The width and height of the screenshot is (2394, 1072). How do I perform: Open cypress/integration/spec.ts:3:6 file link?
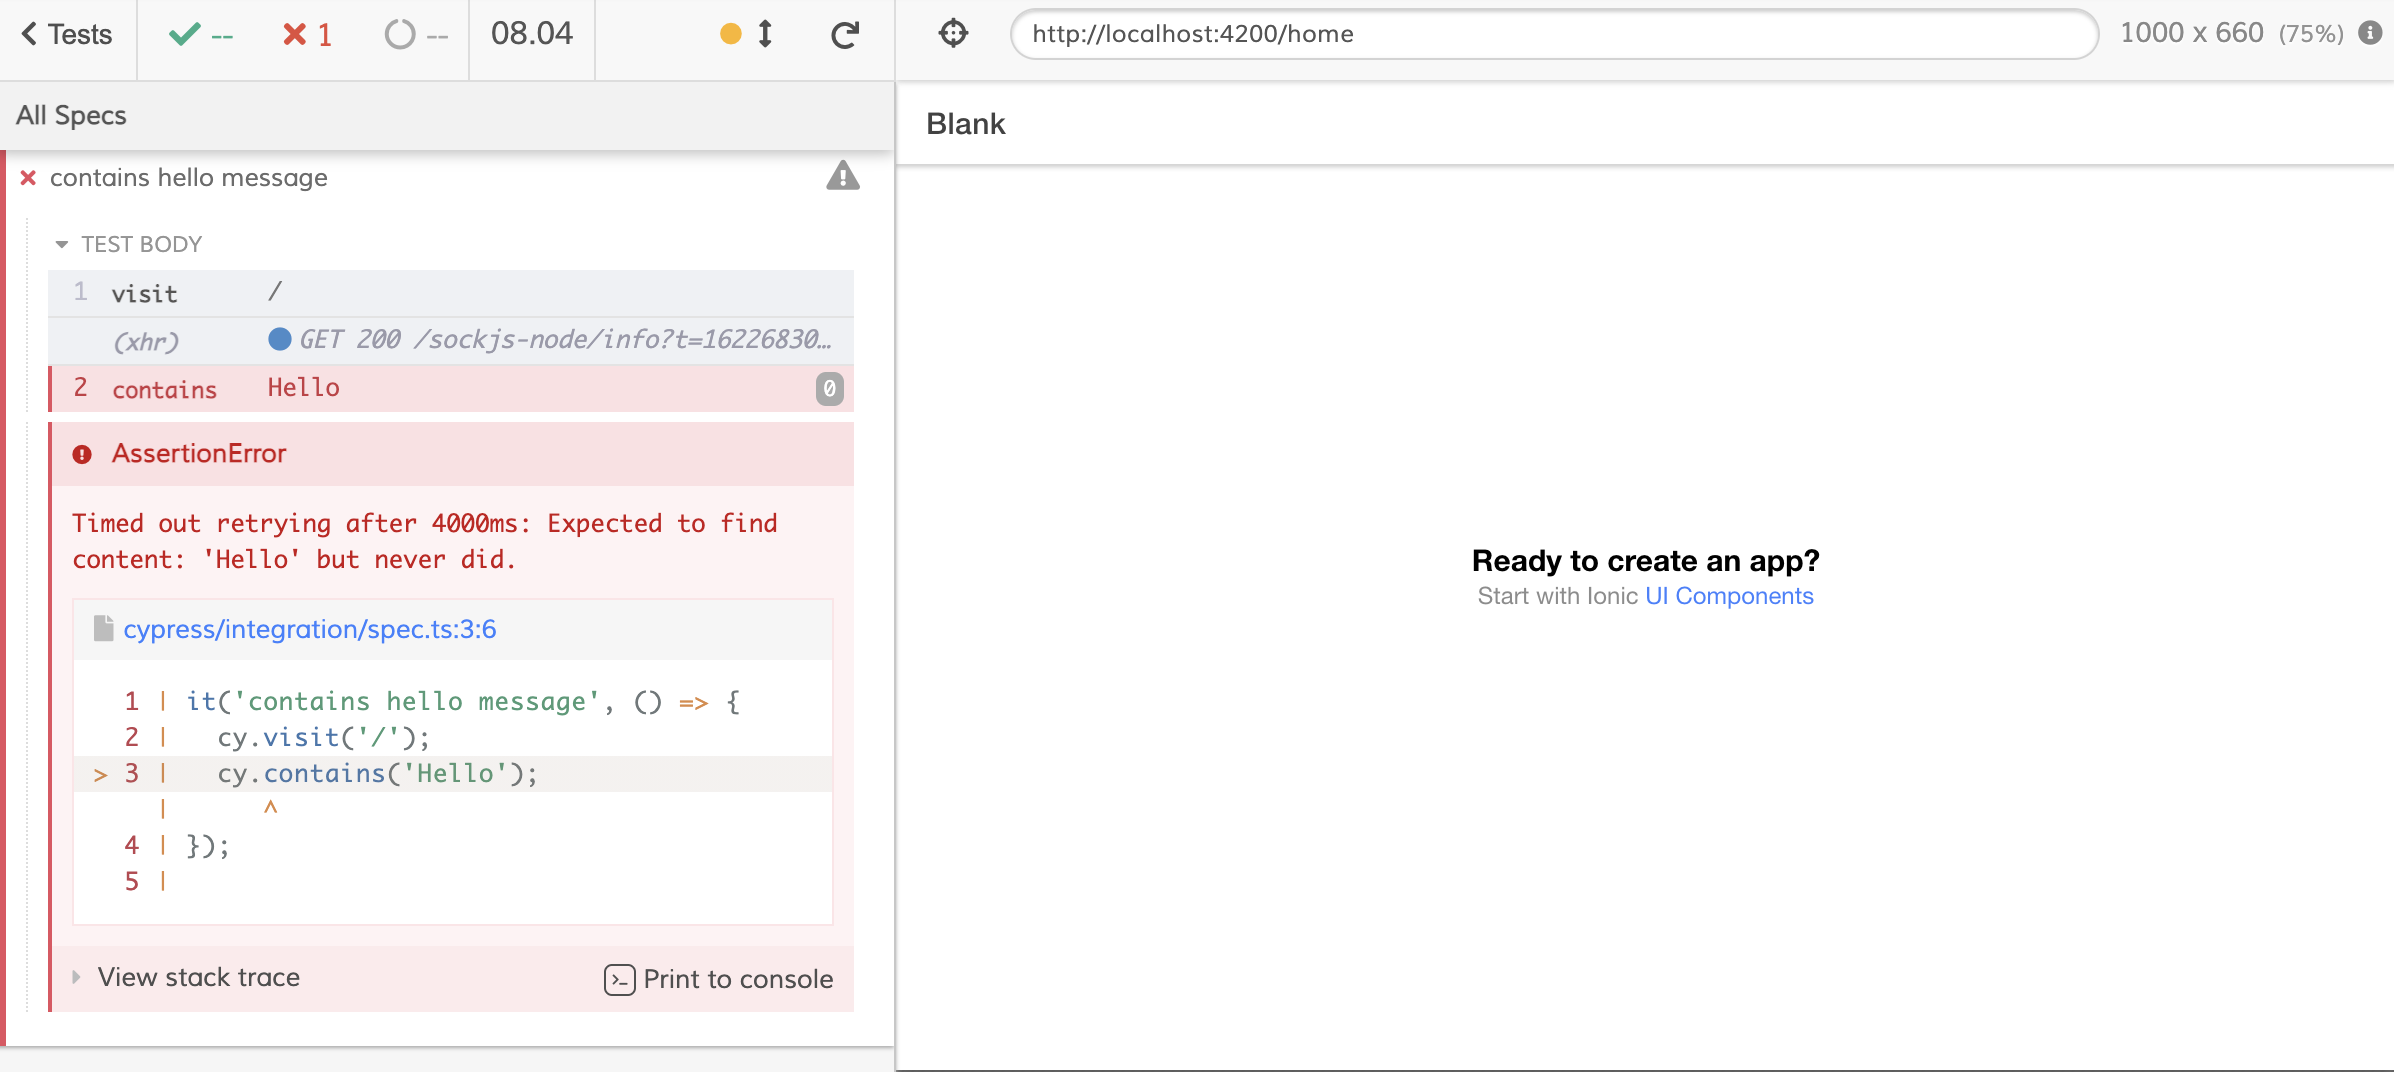[309, 629]
